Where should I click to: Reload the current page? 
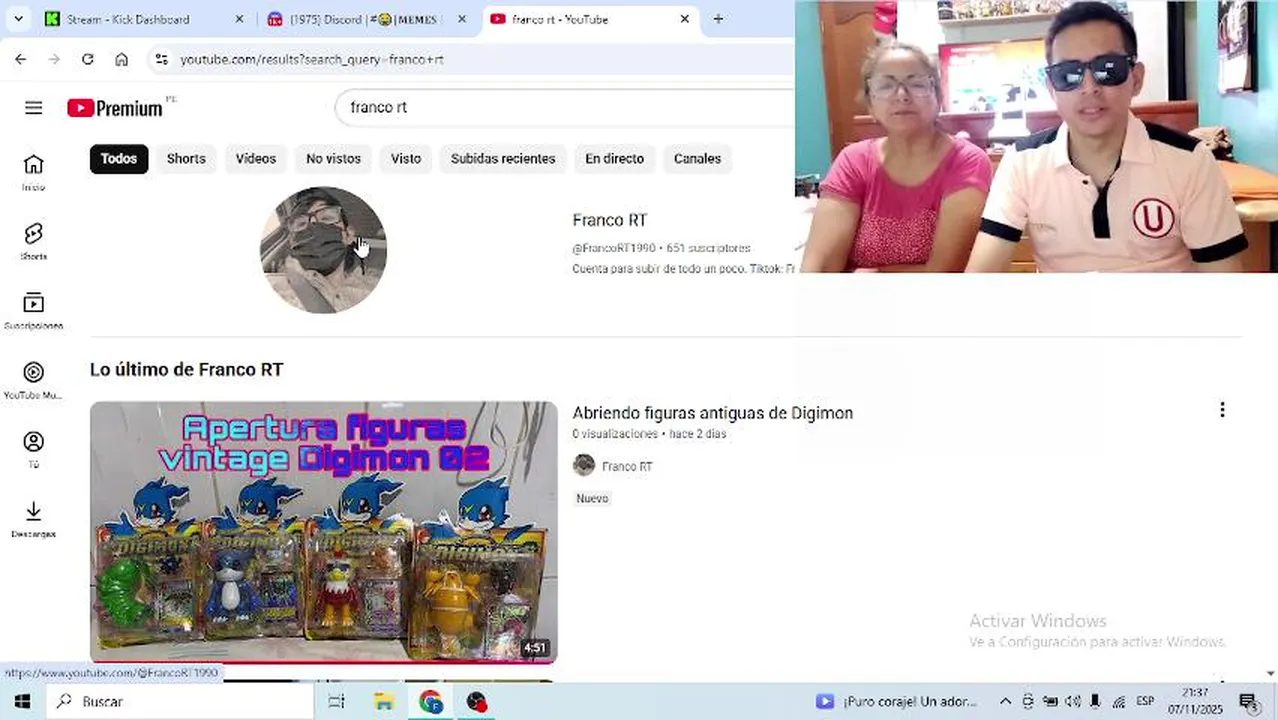88,59
